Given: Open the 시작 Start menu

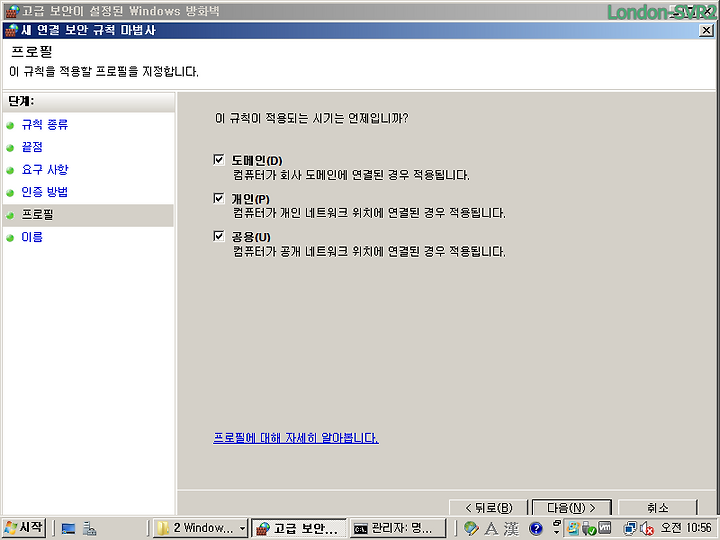Looking at the screenshot, I should 23,528.
